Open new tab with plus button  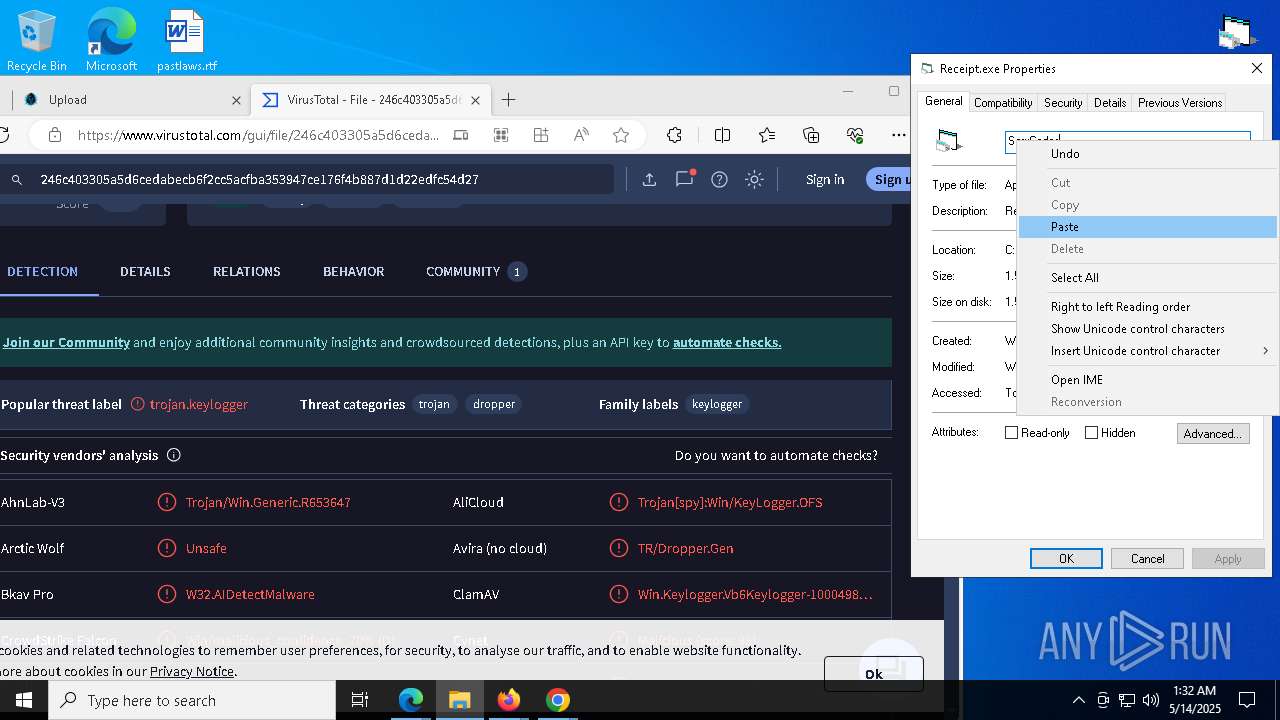(508, 99)
